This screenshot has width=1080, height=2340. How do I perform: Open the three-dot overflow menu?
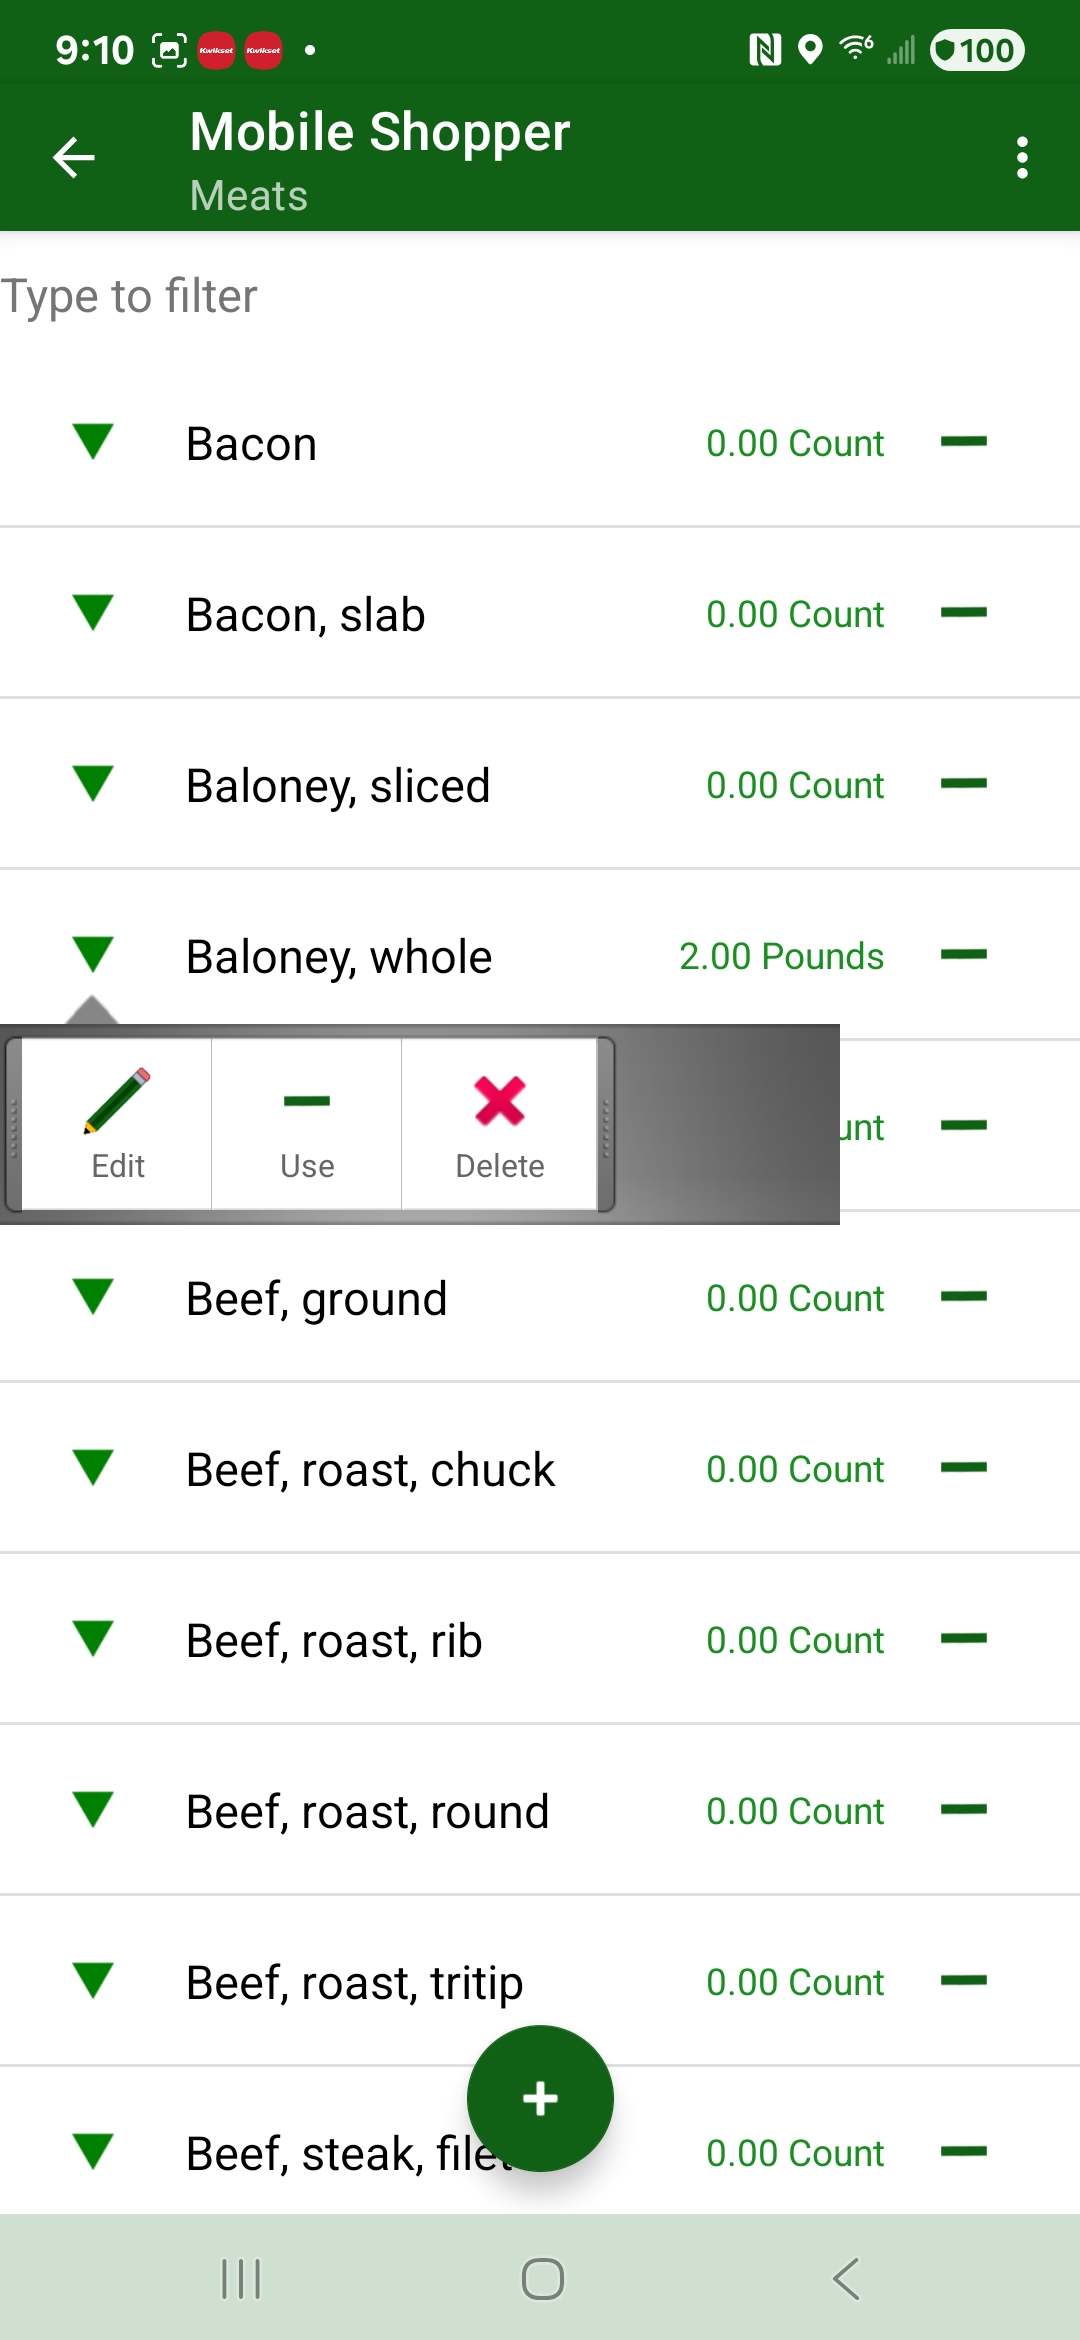coord(1021,158)
